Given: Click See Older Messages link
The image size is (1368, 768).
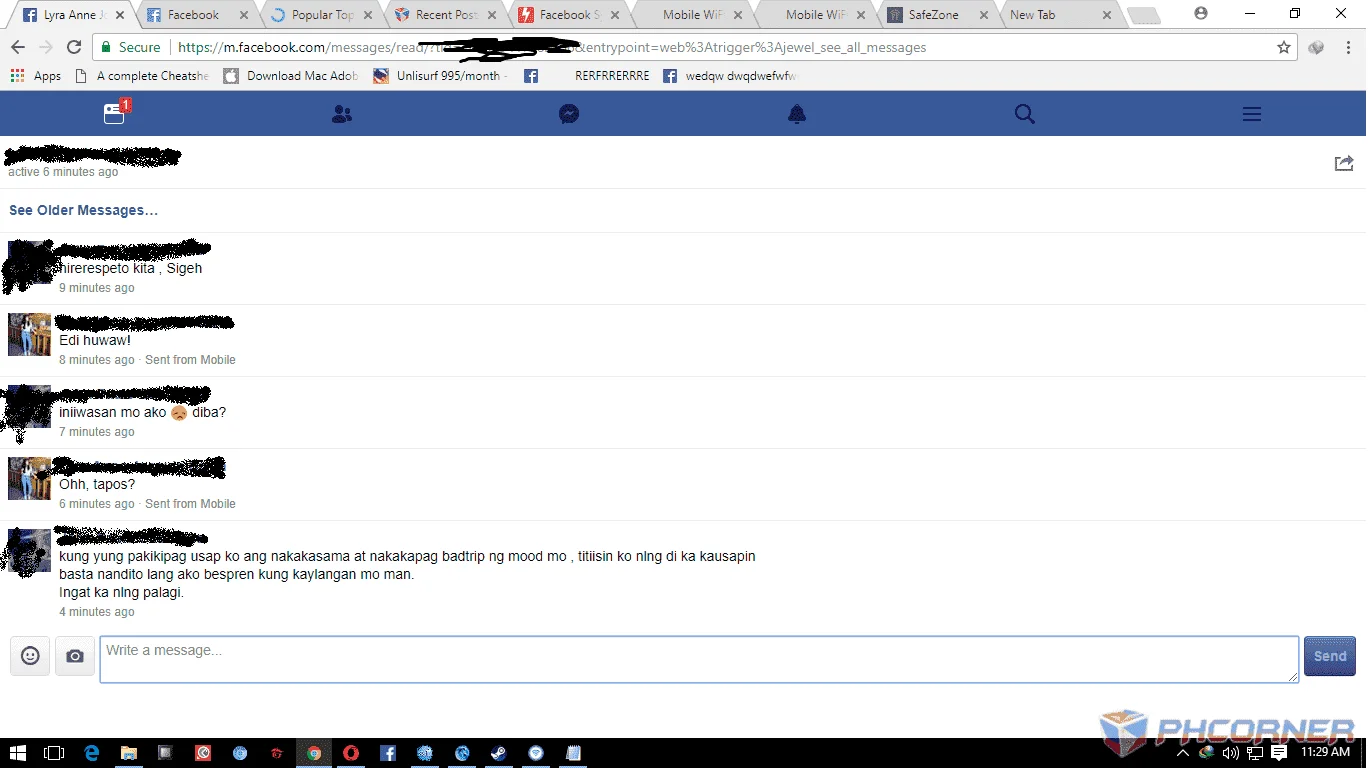Looking at the screenshot, I should [x=84, y=210].
